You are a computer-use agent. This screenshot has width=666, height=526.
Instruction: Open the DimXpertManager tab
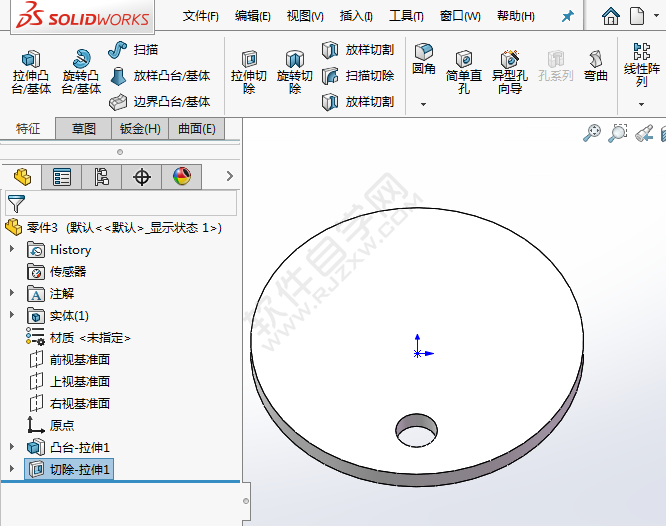141,177
